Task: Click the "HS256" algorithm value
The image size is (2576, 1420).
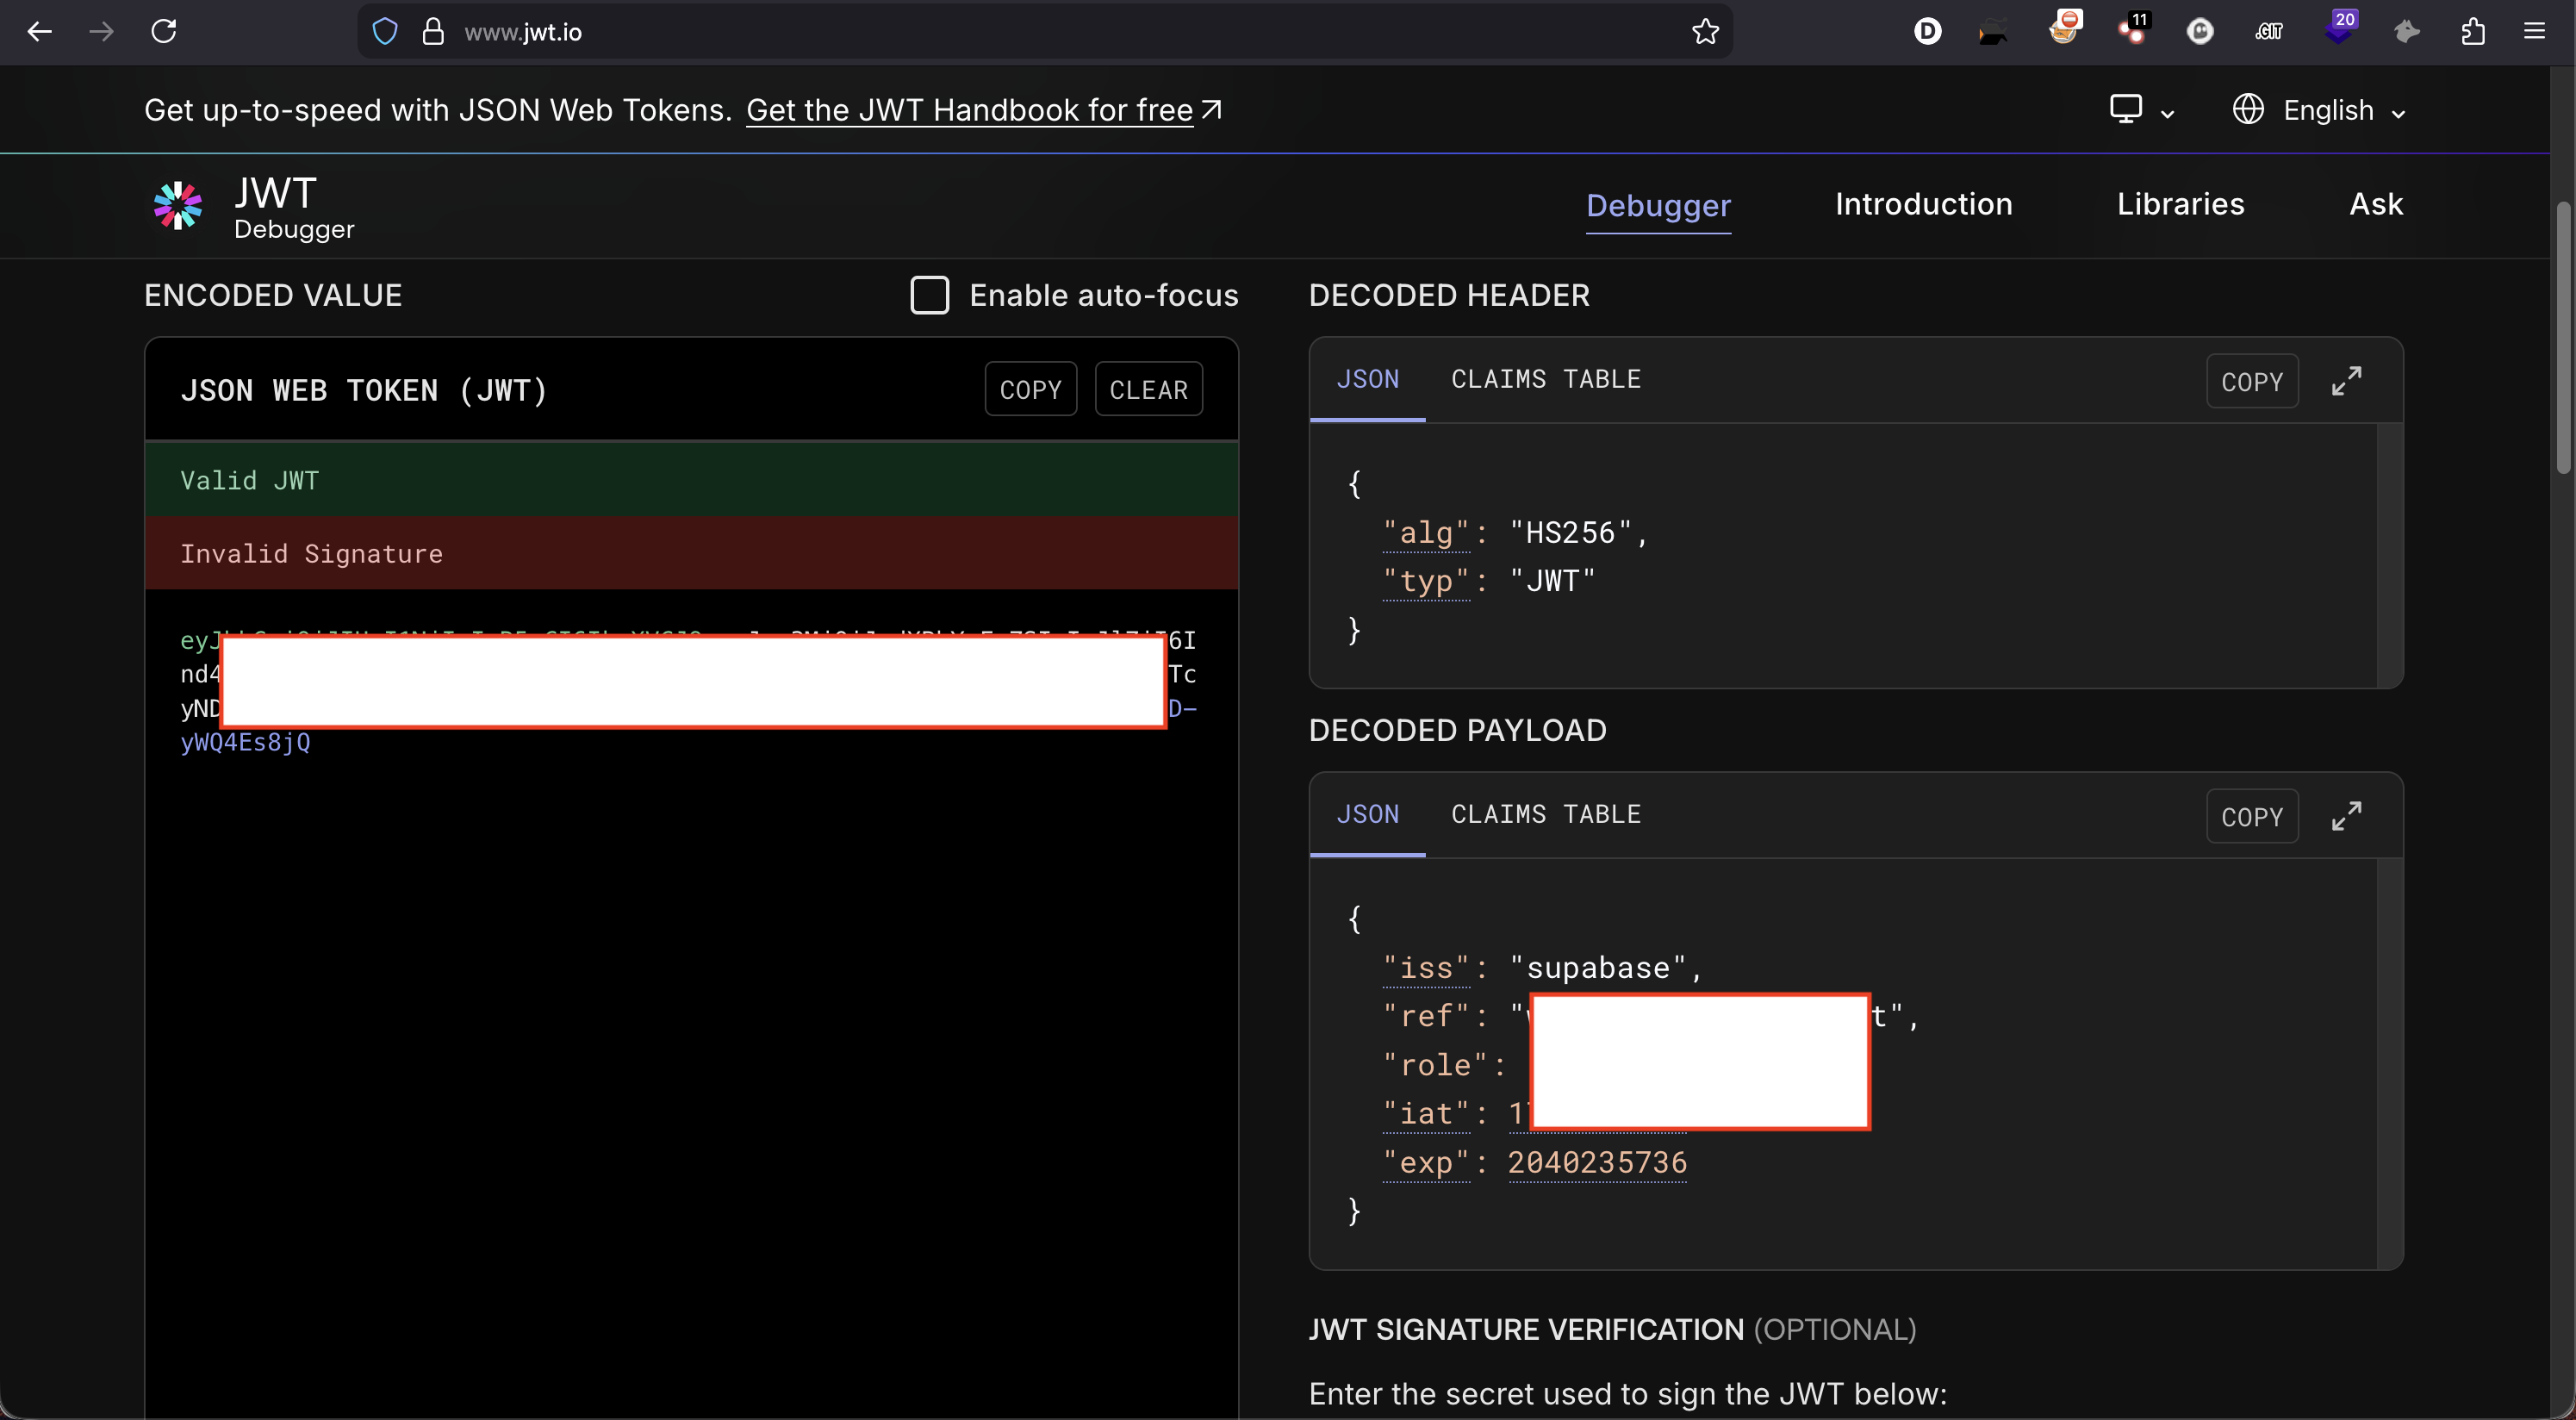Action: (x=1570, y=532)
